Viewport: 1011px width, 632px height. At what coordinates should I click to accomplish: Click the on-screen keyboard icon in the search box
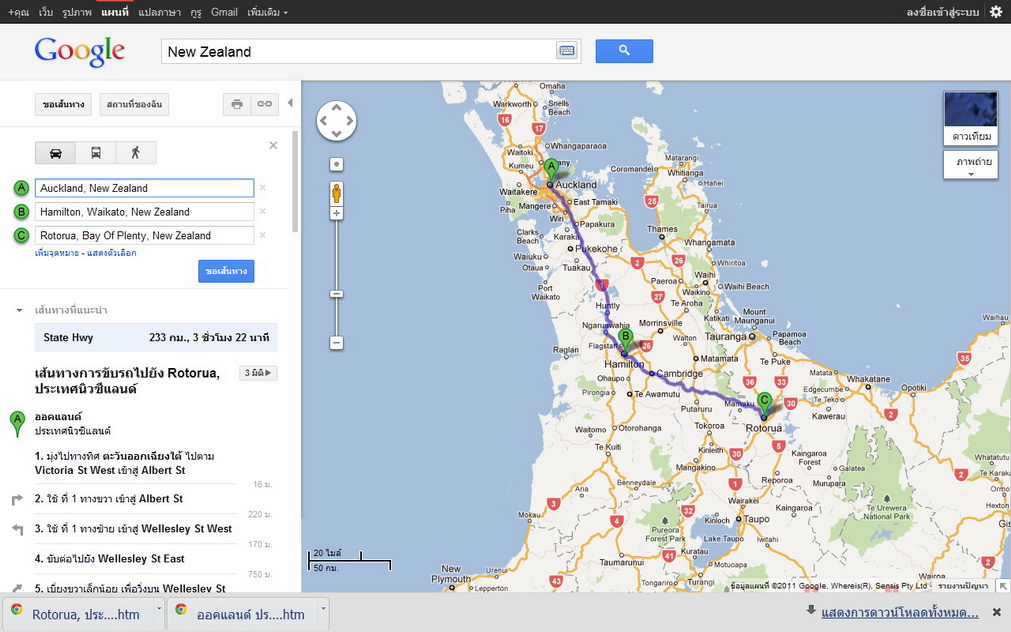pos(567,51)
